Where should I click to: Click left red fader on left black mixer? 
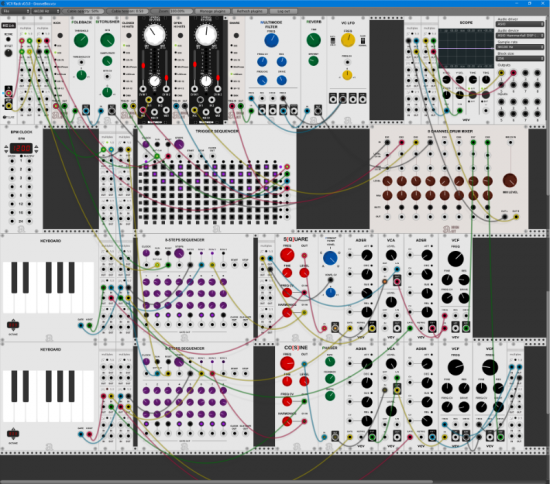[143, 66]
